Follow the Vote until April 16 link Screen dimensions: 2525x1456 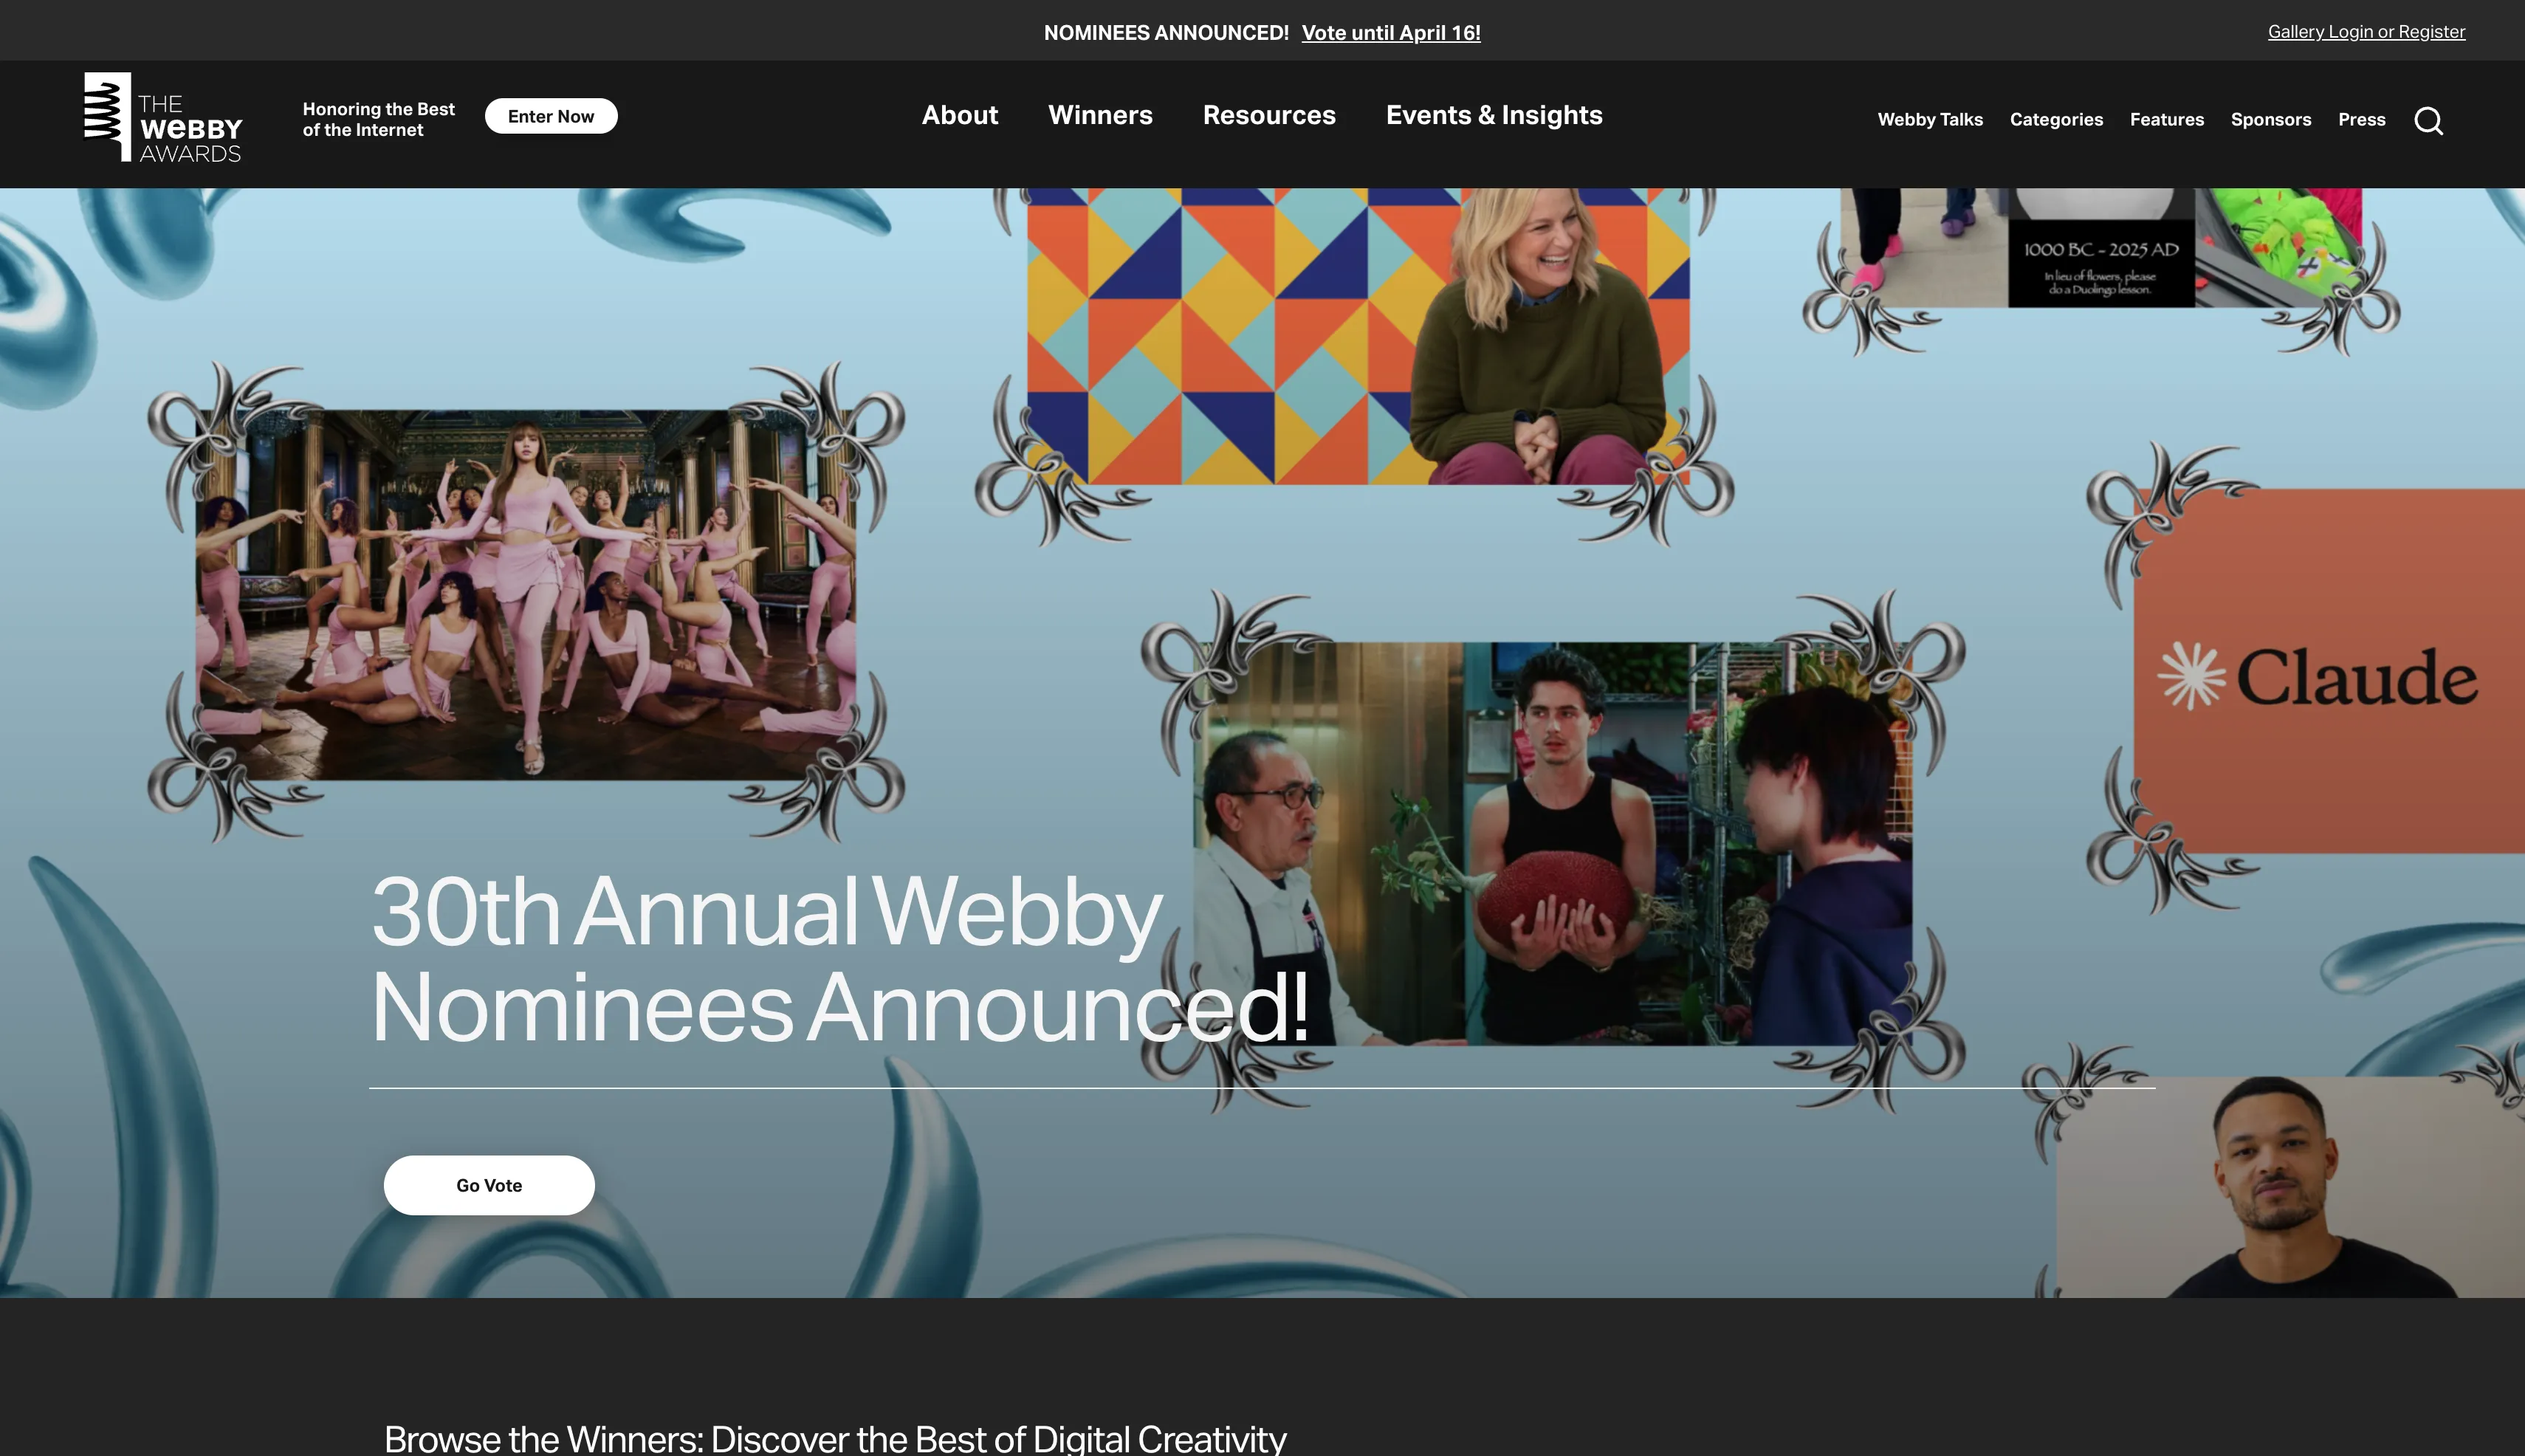pos(1391,32)
